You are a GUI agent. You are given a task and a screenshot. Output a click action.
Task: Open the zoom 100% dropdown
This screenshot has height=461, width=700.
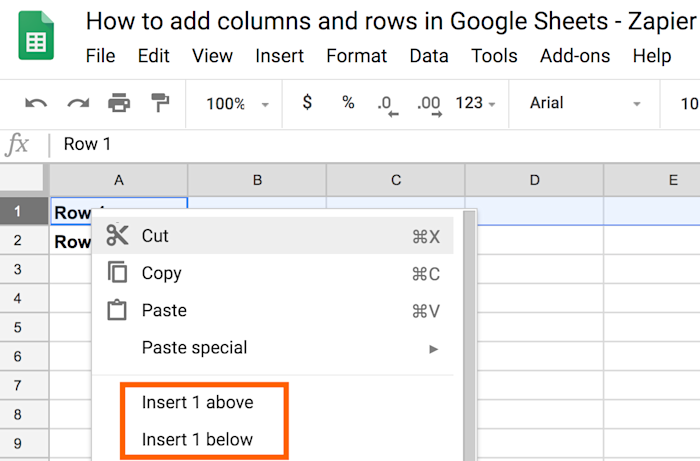click(238, 104)
